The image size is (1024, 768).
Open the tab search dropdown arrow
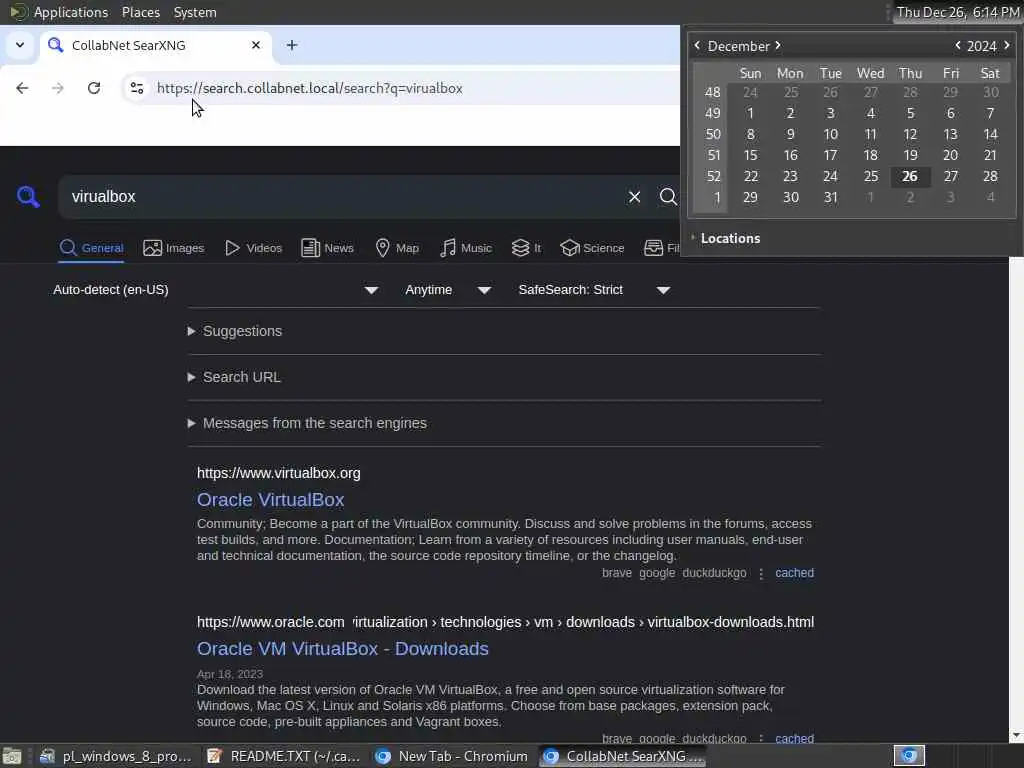(20, 45)
